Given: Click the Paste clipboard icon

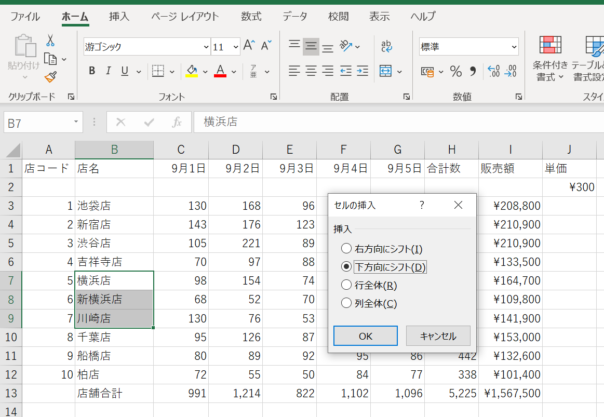Looking at the screenshot, I should click(25, 47).
